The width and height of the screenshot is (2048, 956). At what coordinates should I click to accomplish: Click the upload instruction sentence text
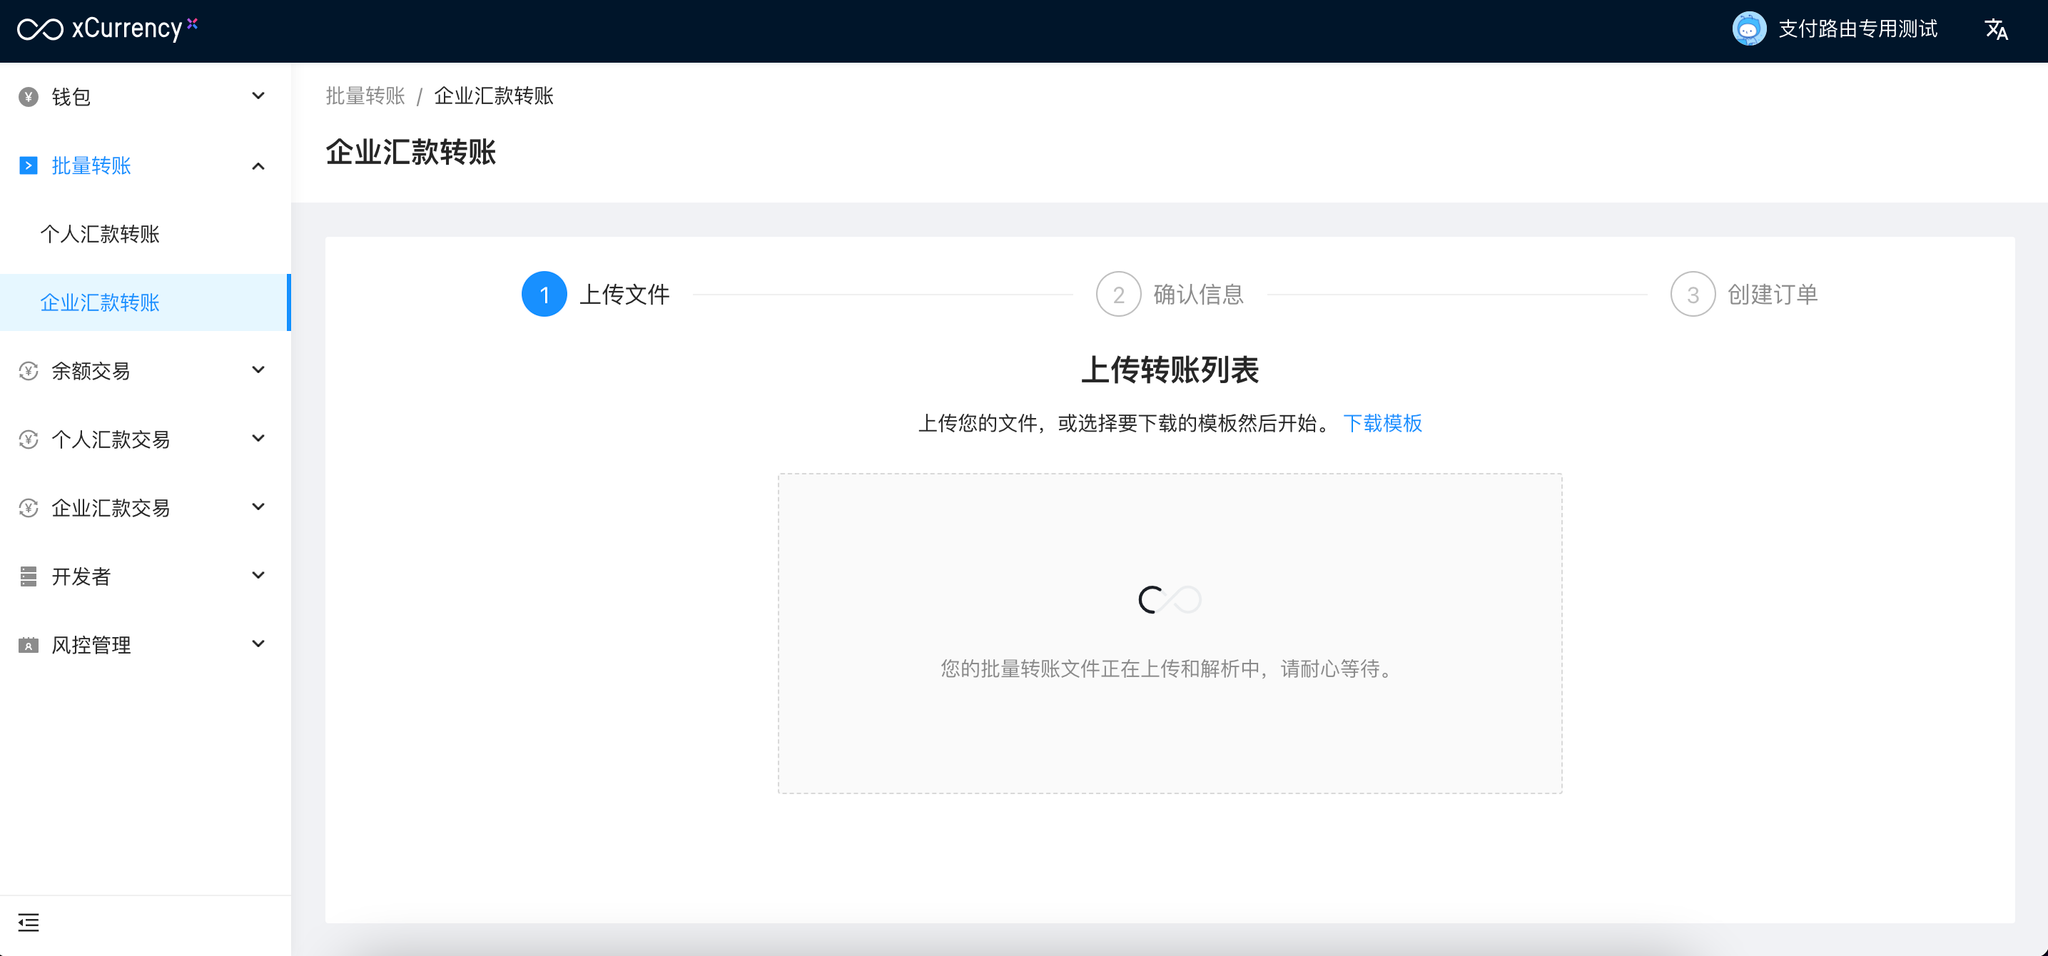click(1127, 423)
